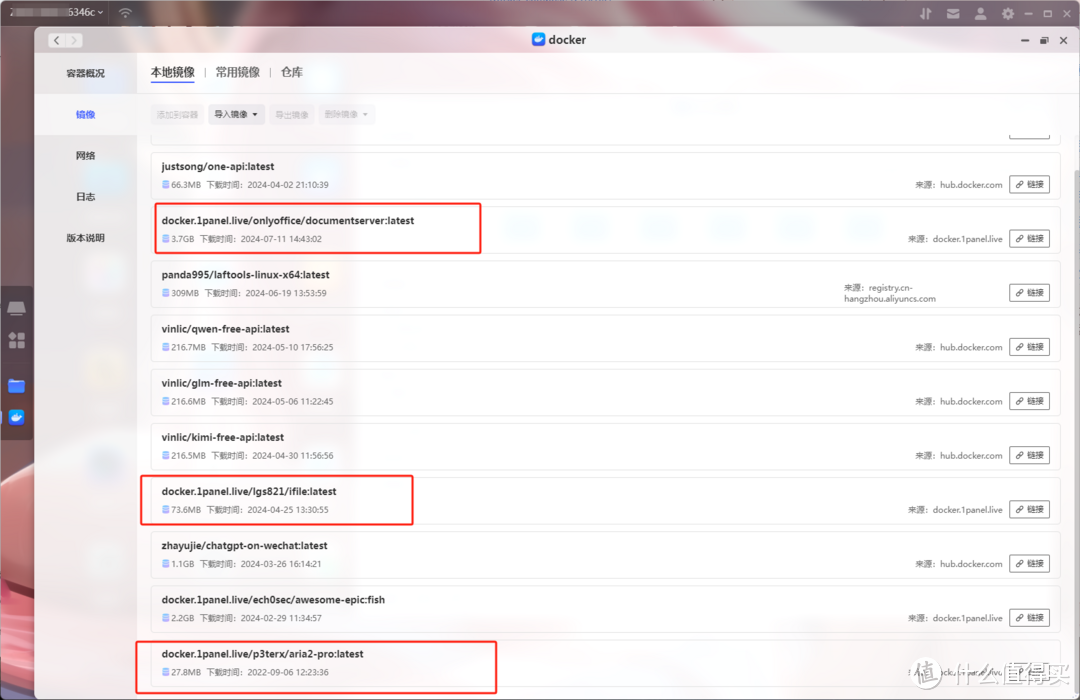Click the 3.7GB size of onlyoffice image

tap(183, 239)
